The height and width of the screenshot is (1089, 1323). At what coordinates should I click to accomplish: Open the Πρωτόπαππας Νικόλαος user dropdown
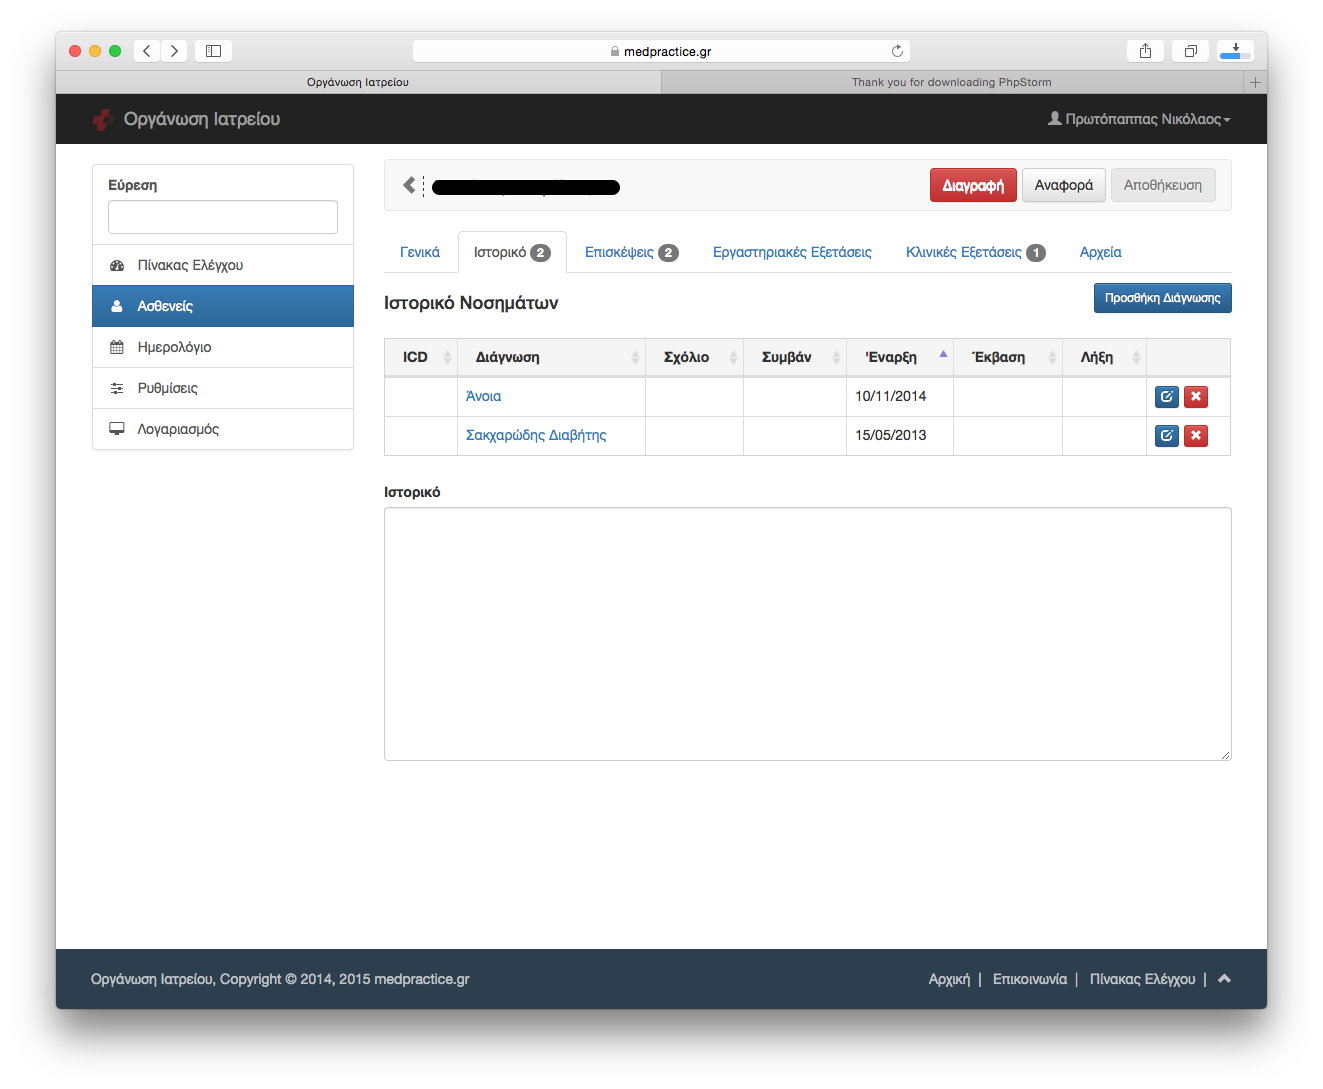1139,119
